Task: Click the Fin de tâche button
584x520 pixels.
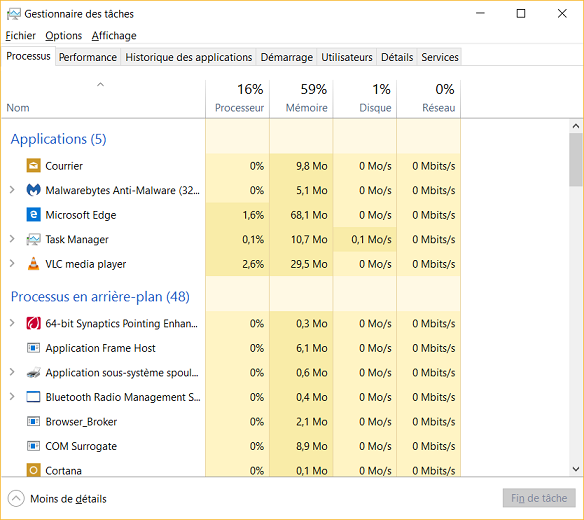Action: pos(539,498)
